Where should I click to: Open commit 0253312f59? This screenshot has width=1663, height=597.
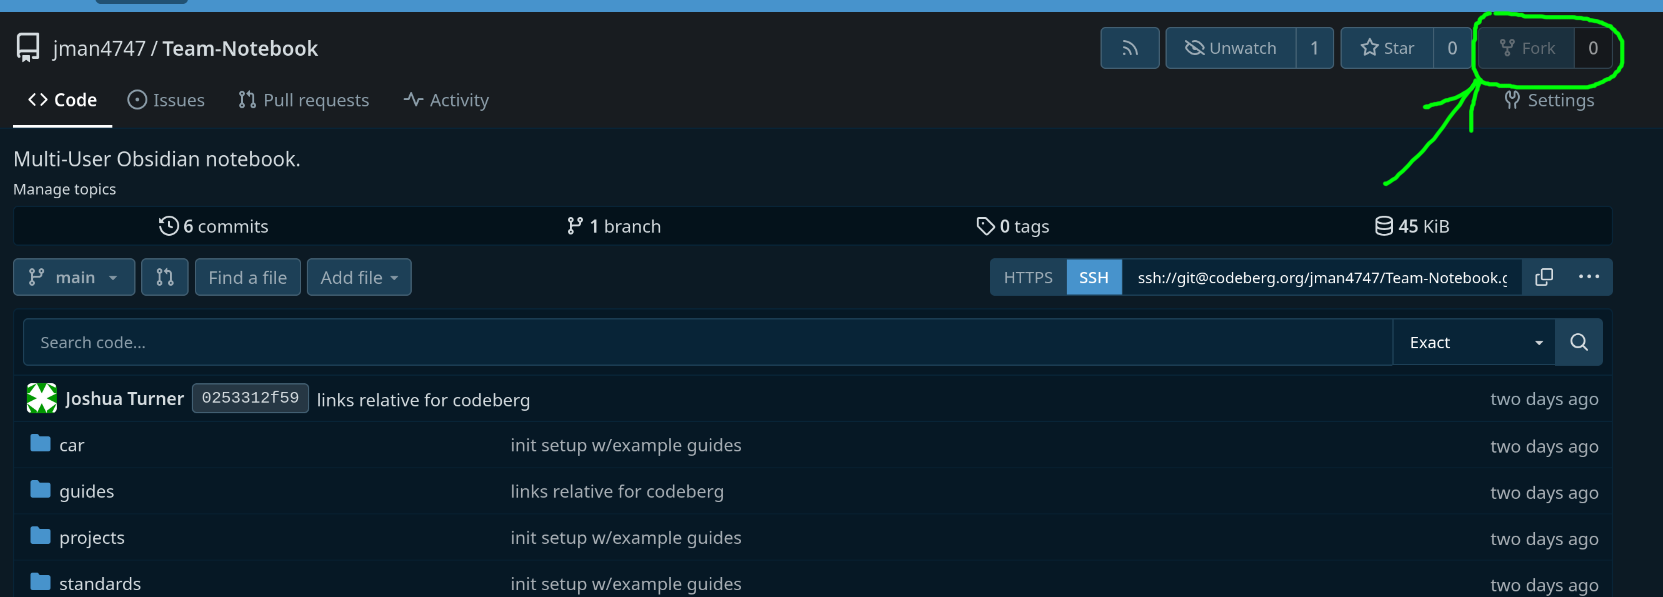250,398
